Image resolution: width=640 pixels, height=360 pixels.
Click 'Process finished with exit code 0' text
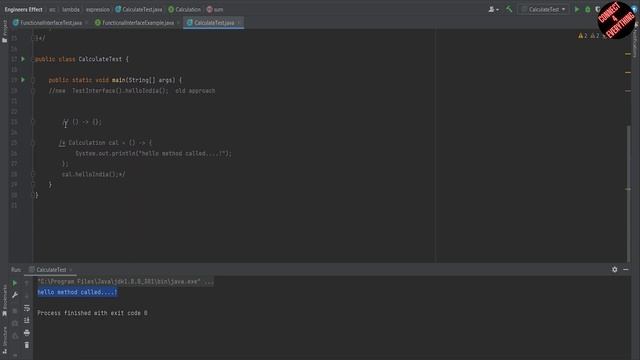click(92, 313)
